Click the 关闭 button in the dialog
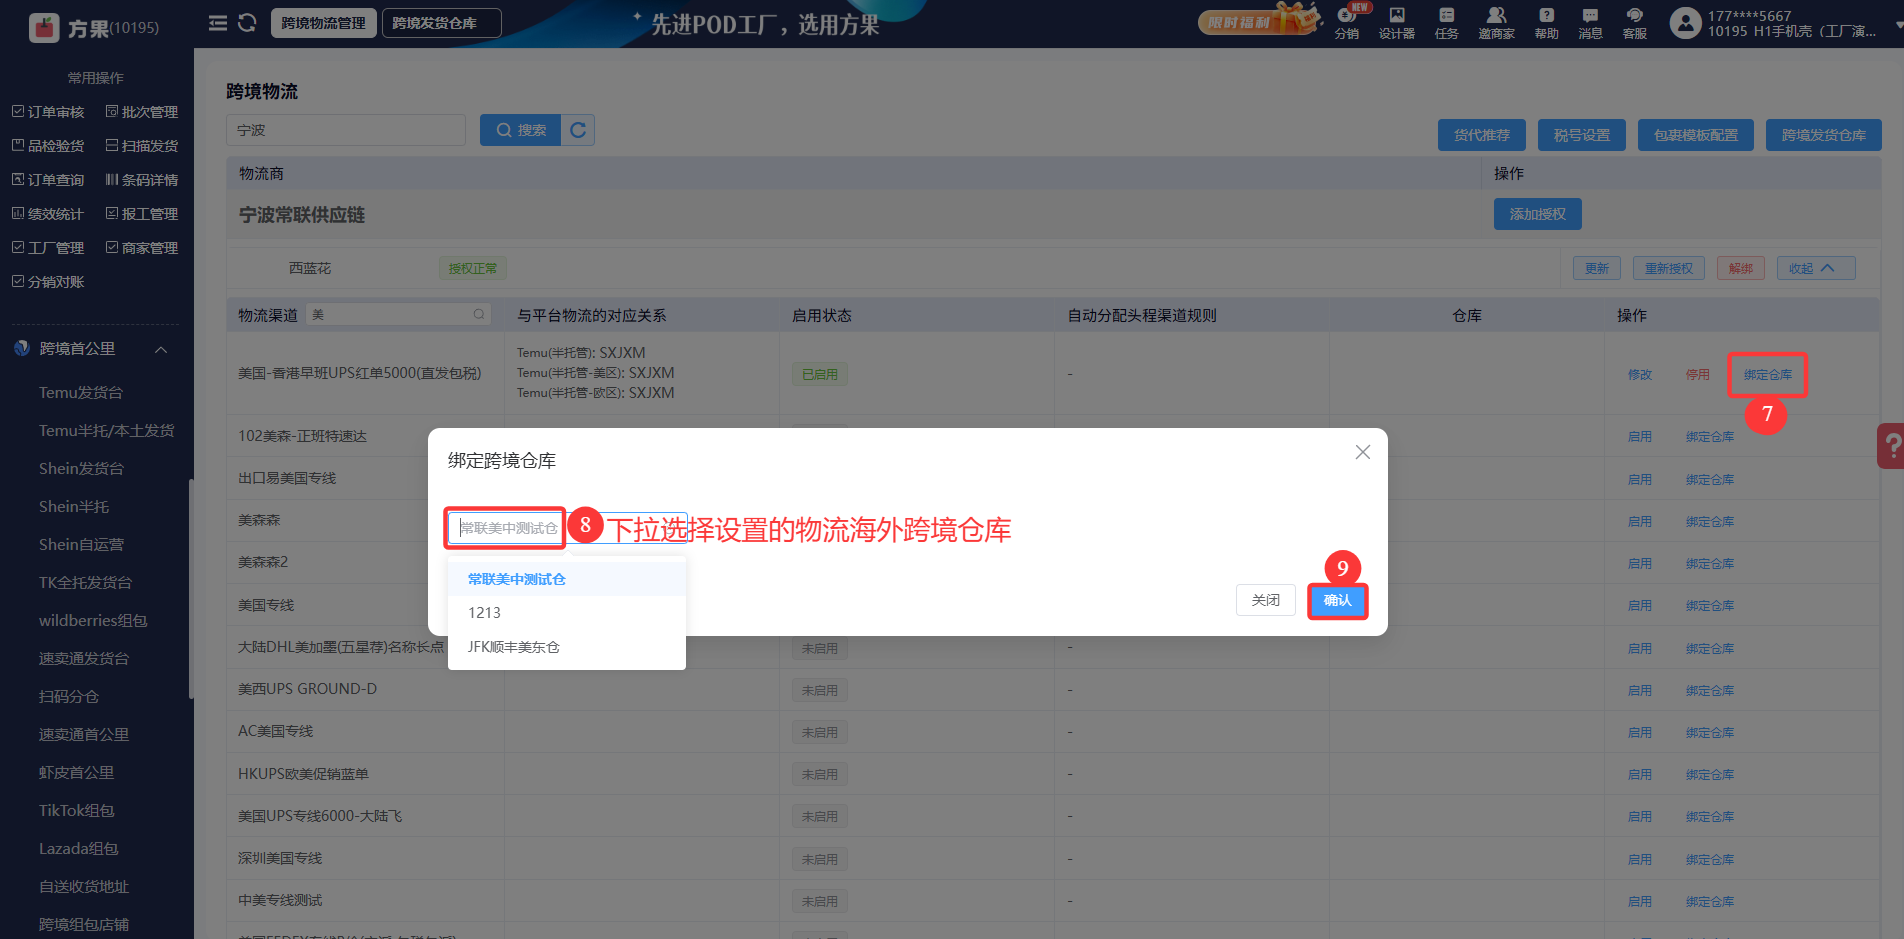 (x=1266, y=600)
